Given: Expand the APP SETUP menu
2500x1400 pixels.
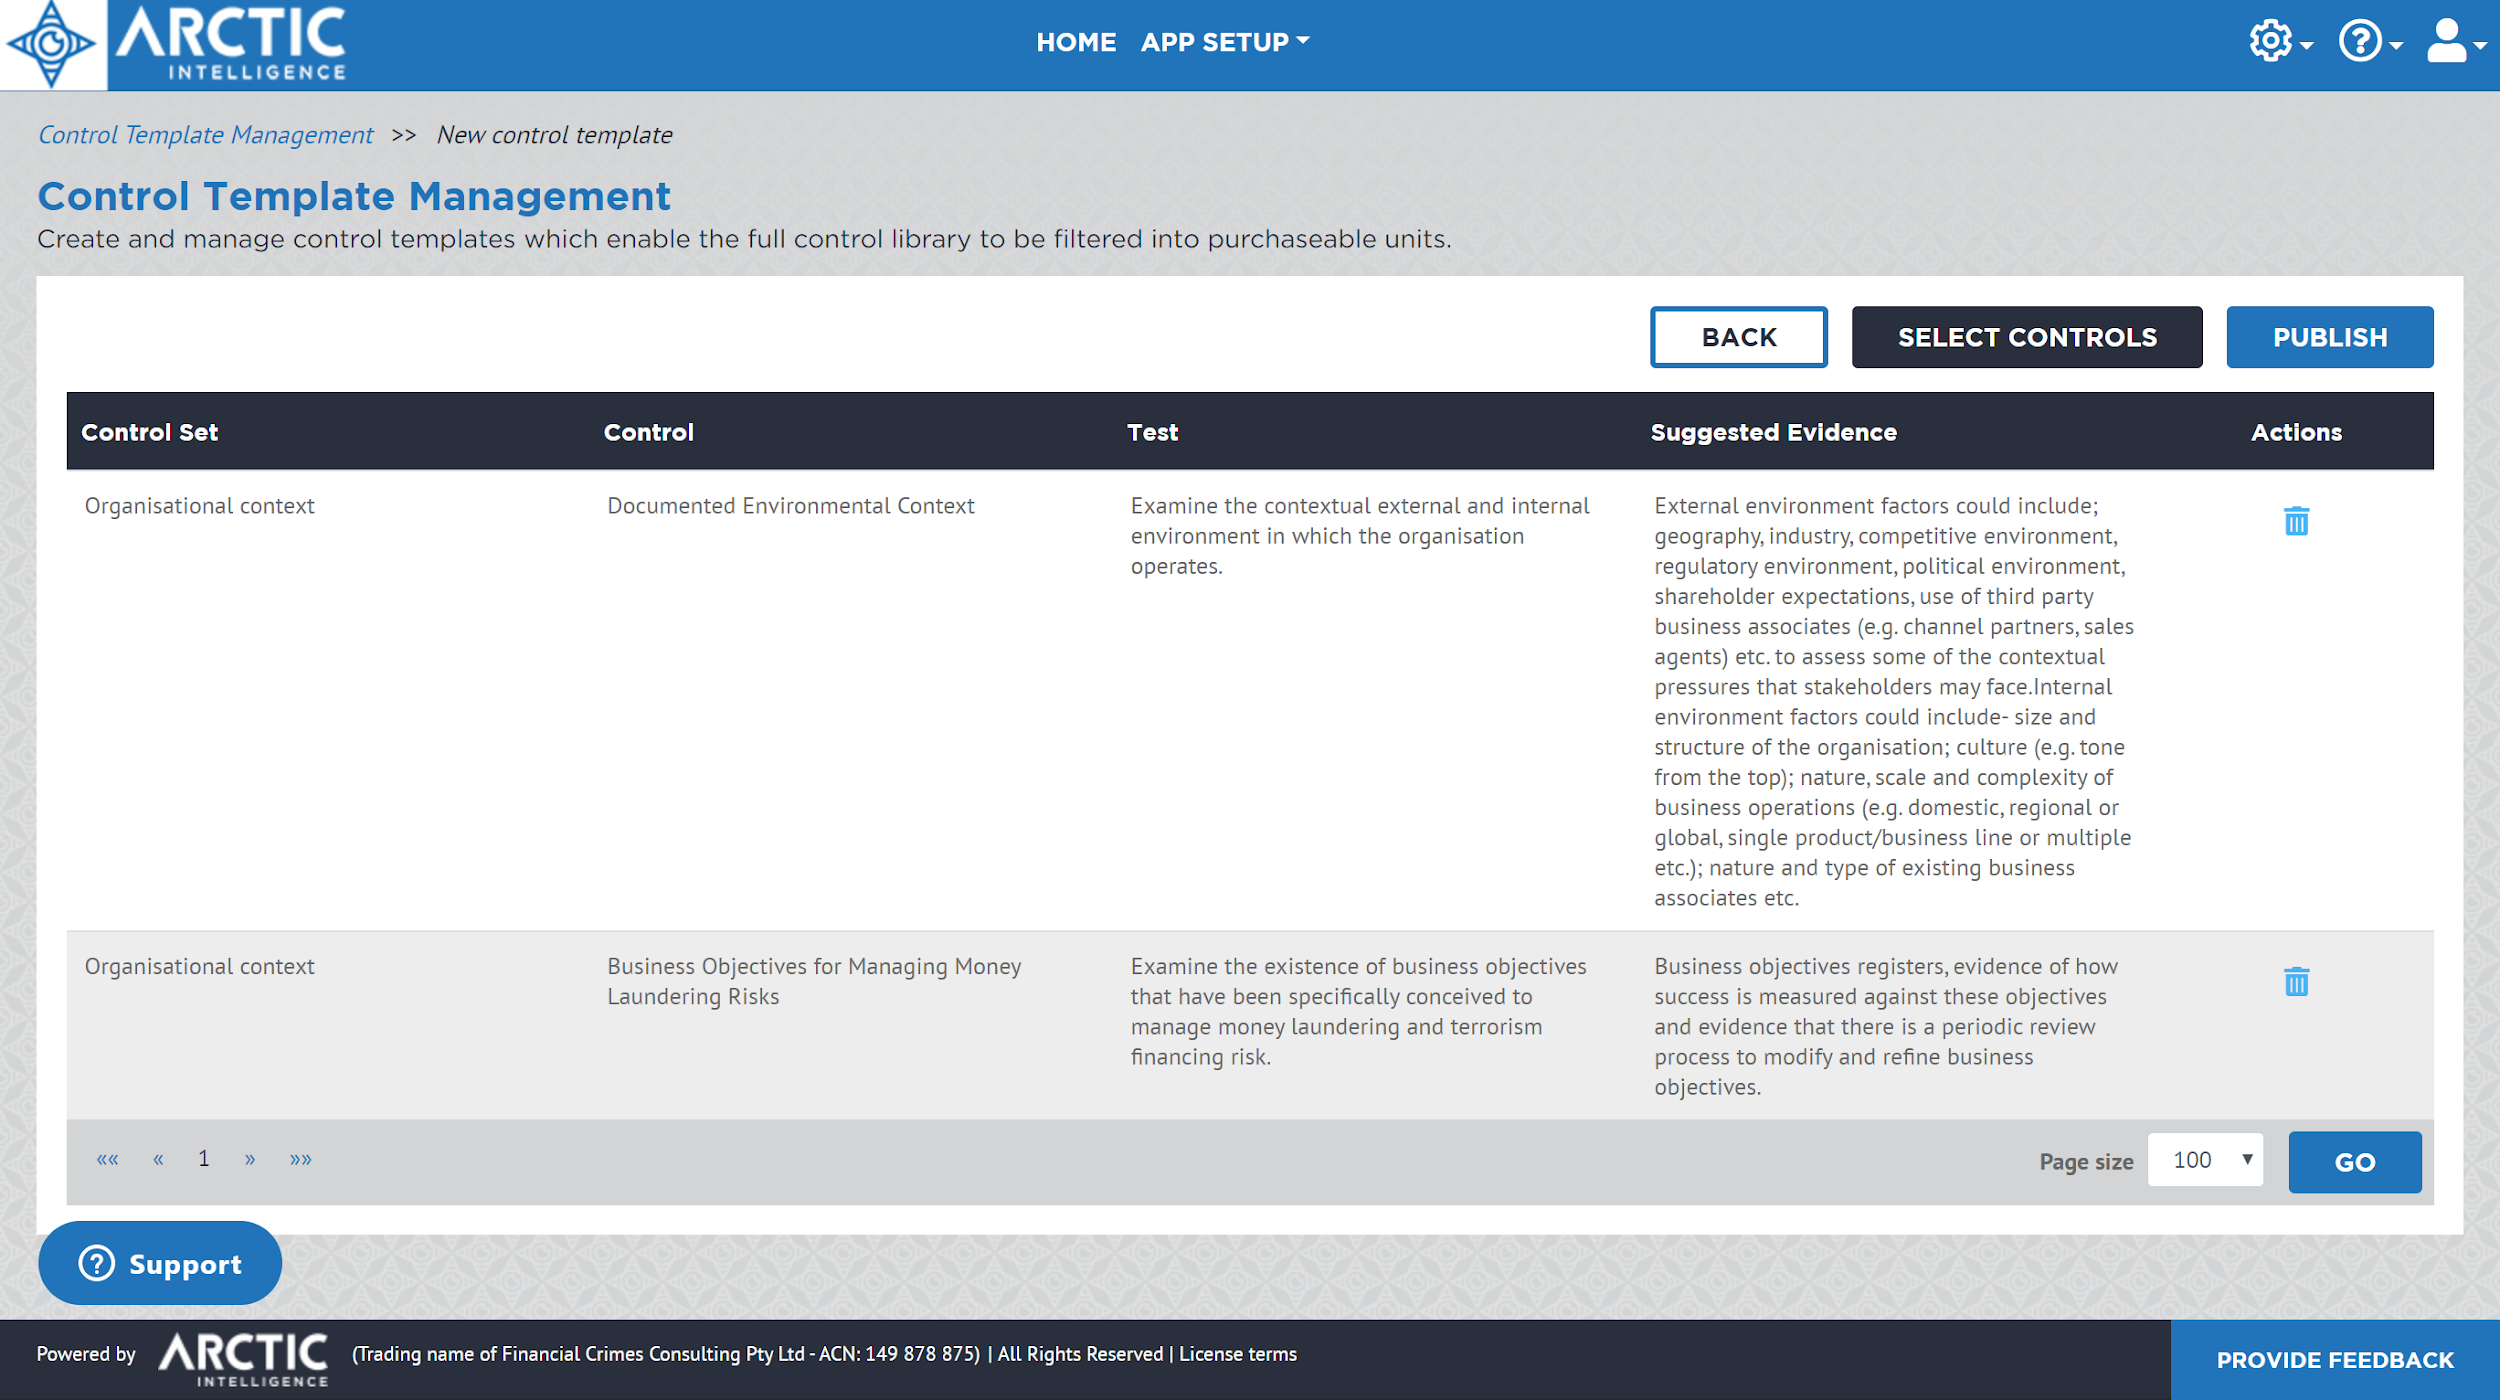Looking at the screenshot, I should click(x=1224, y=42).
